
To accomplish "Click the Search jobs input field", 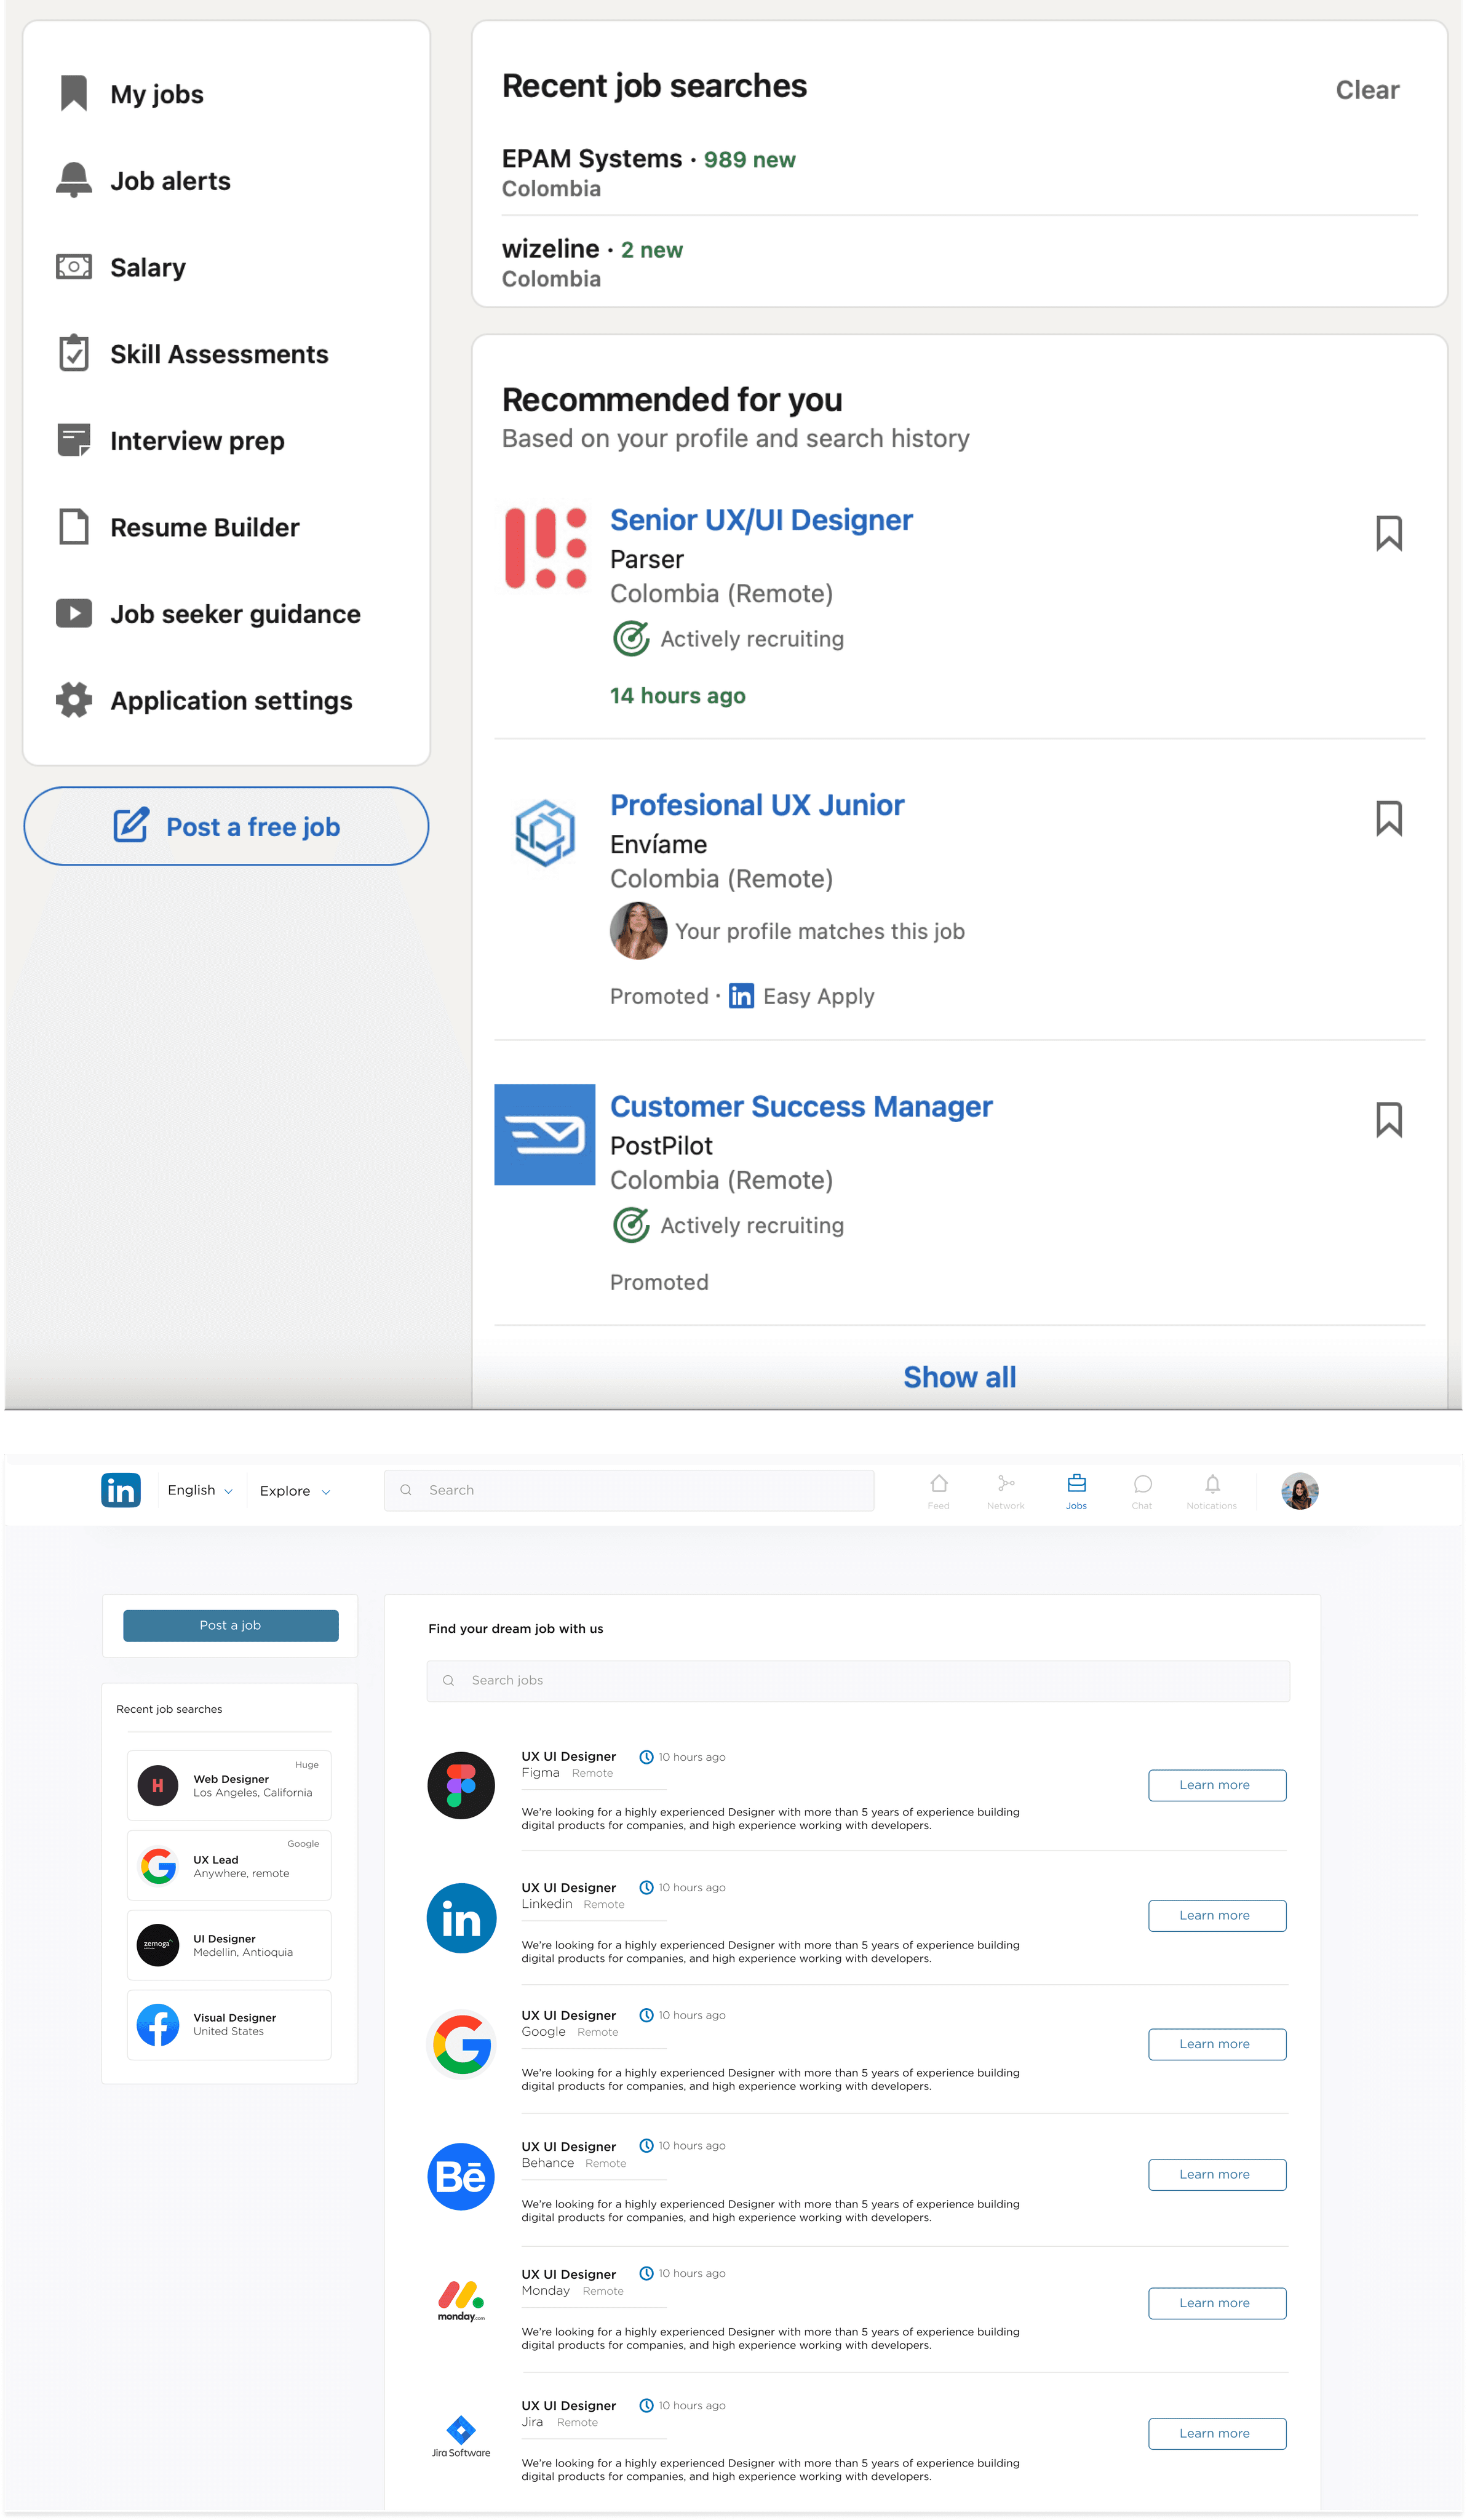I will pos(858,1680).
